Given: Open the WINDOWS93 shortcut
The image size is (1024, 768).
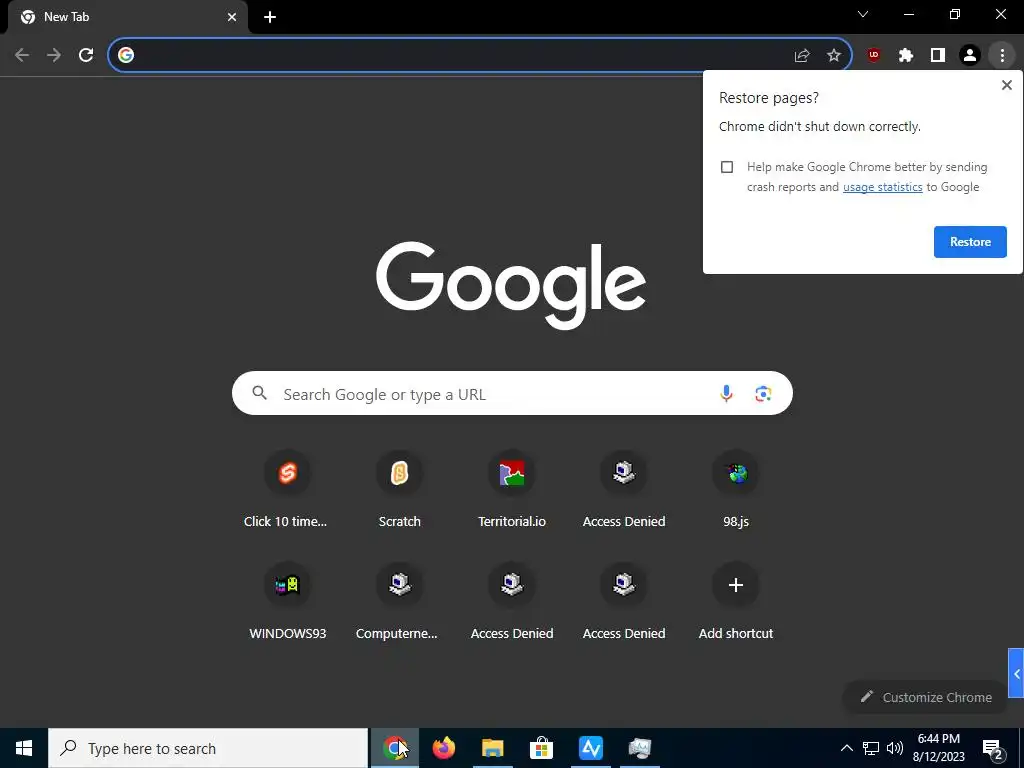Looking at the screenshot, I should click(x=287, y=601).
